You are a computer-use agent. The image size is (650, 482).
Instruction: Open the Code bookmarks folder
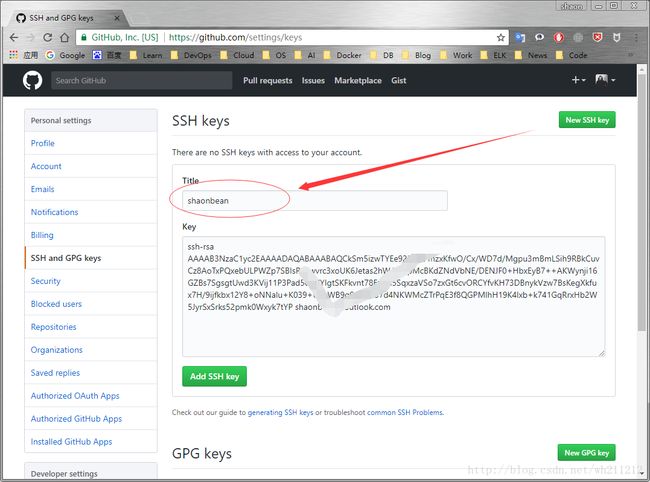pyautogui.click(x=571, y=55)
